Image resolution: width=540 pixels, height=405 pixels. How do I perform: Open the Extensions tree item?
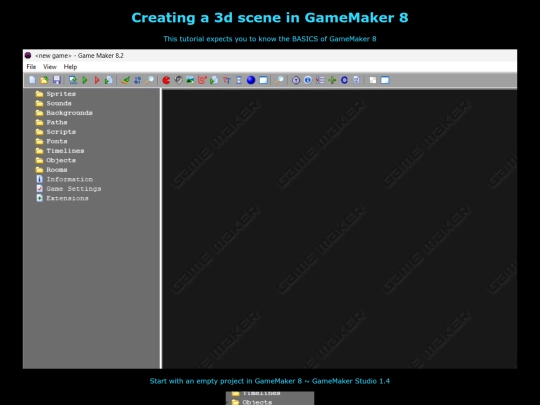coord(67,198)
